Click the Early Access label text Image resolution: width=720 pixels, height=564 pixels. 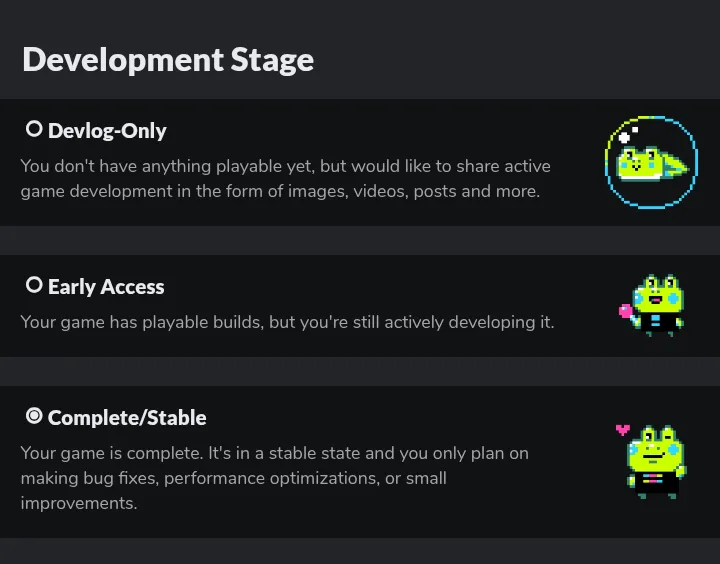(x=106, y=287)
